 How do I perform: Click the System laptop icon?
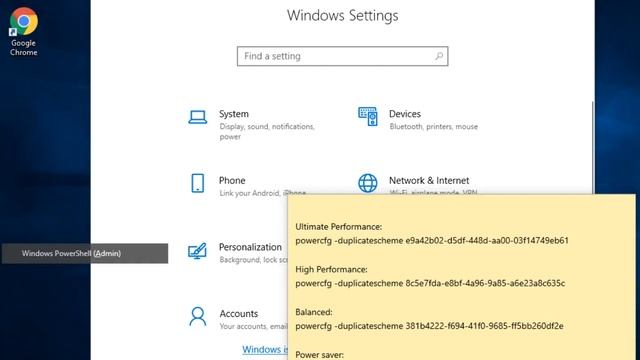pyautogui.click(x=198, y=117)
